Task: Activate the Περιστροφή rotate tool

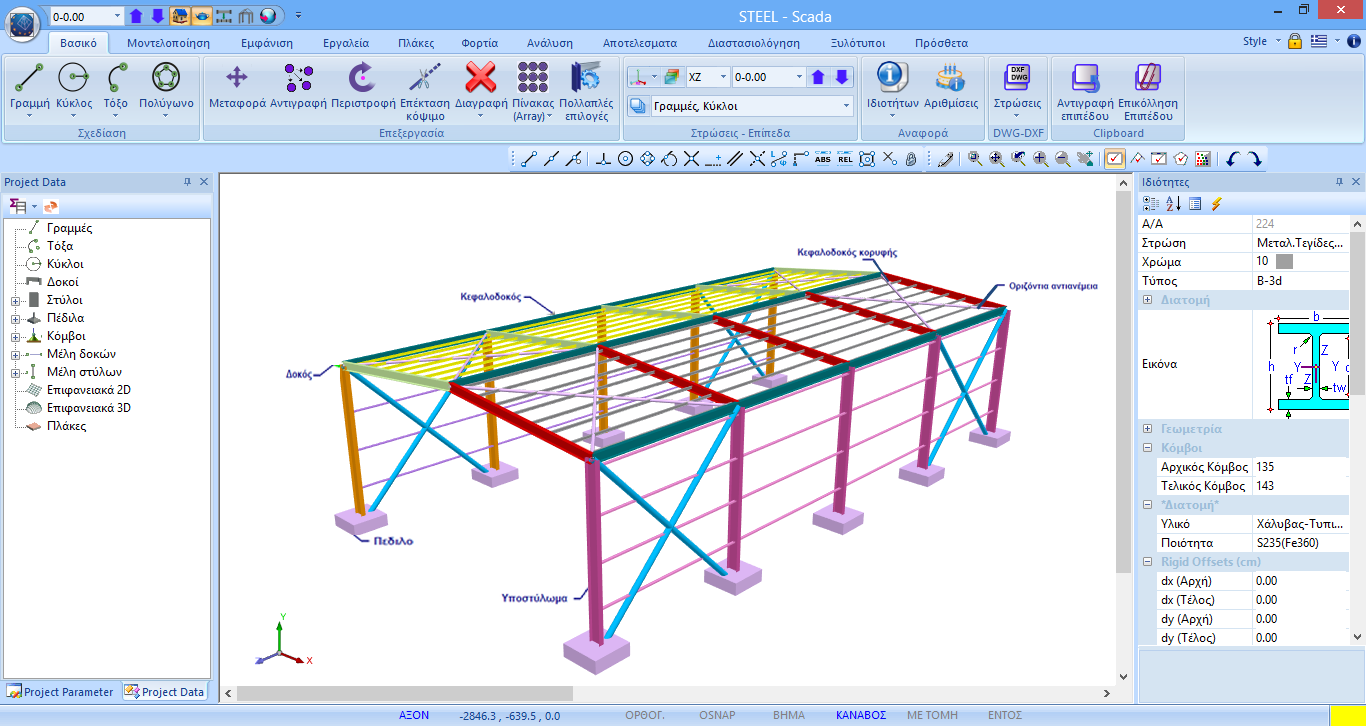Action: click(x=363, y=87)
